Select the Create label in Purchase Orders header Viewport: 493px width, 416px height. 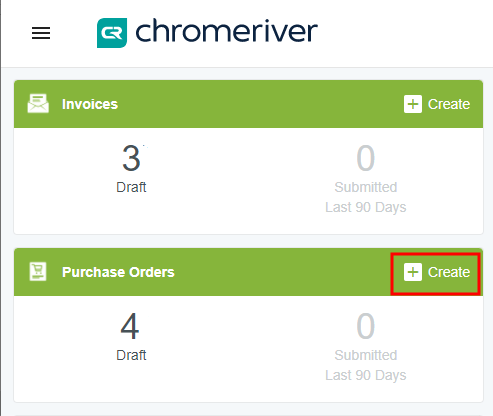[449, 272]
